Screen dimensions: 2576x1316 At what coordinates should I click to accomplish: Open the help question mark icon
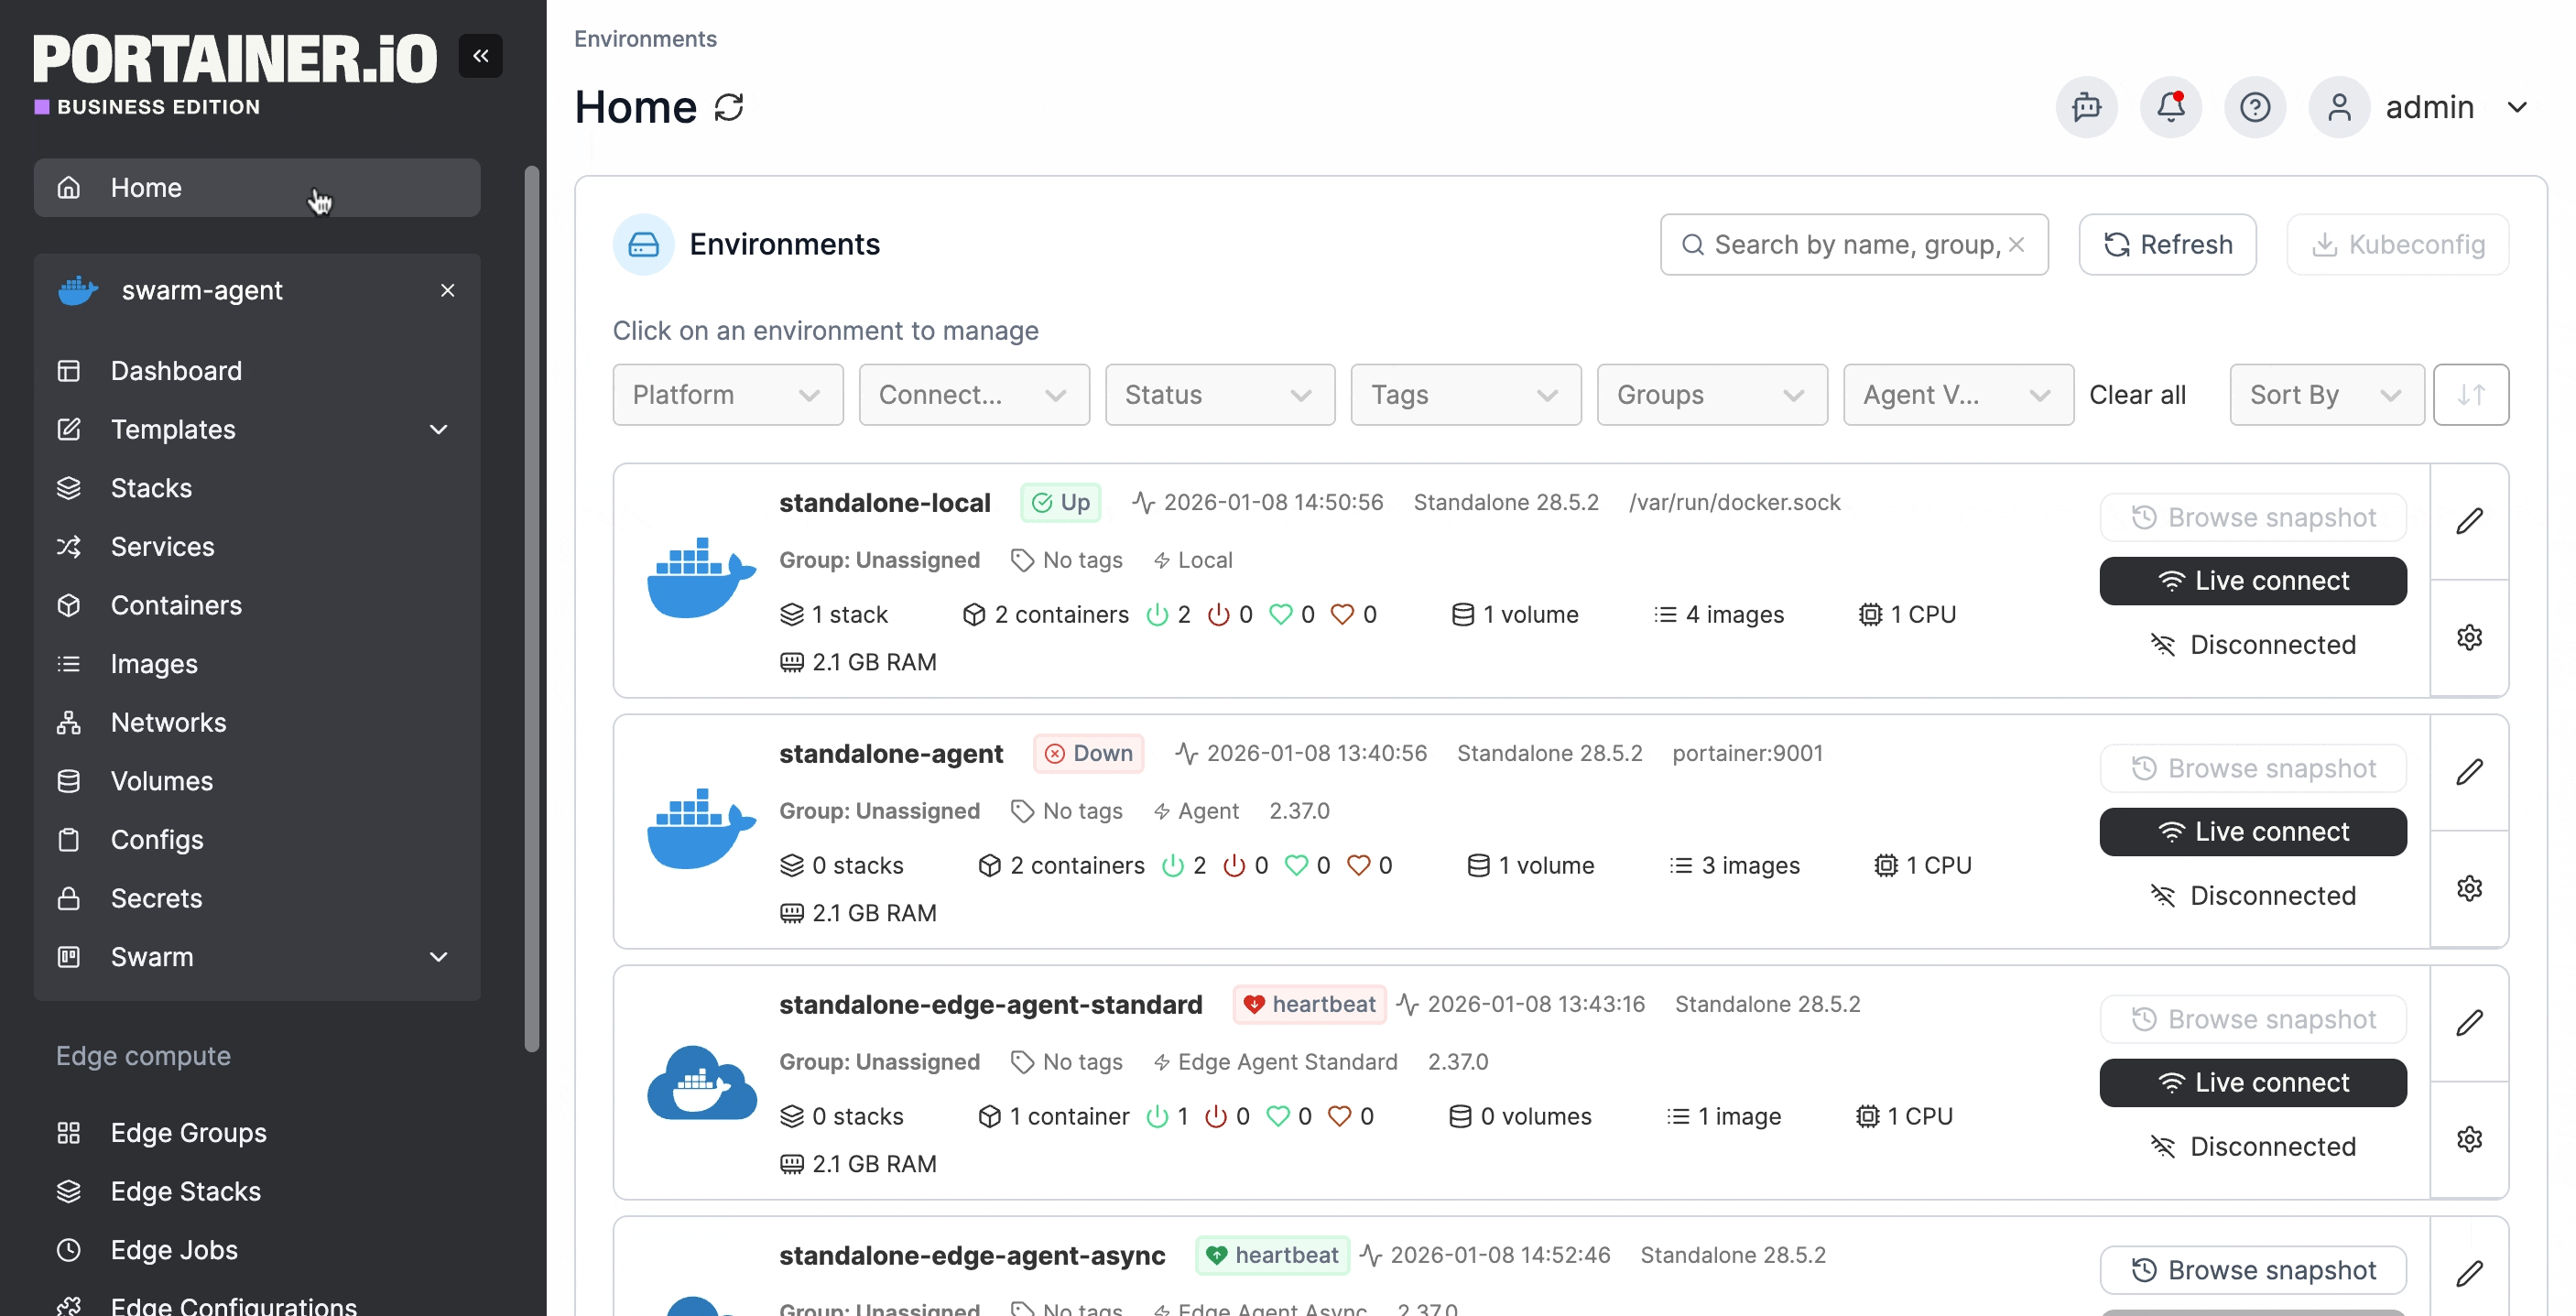tap(2254, 107)
